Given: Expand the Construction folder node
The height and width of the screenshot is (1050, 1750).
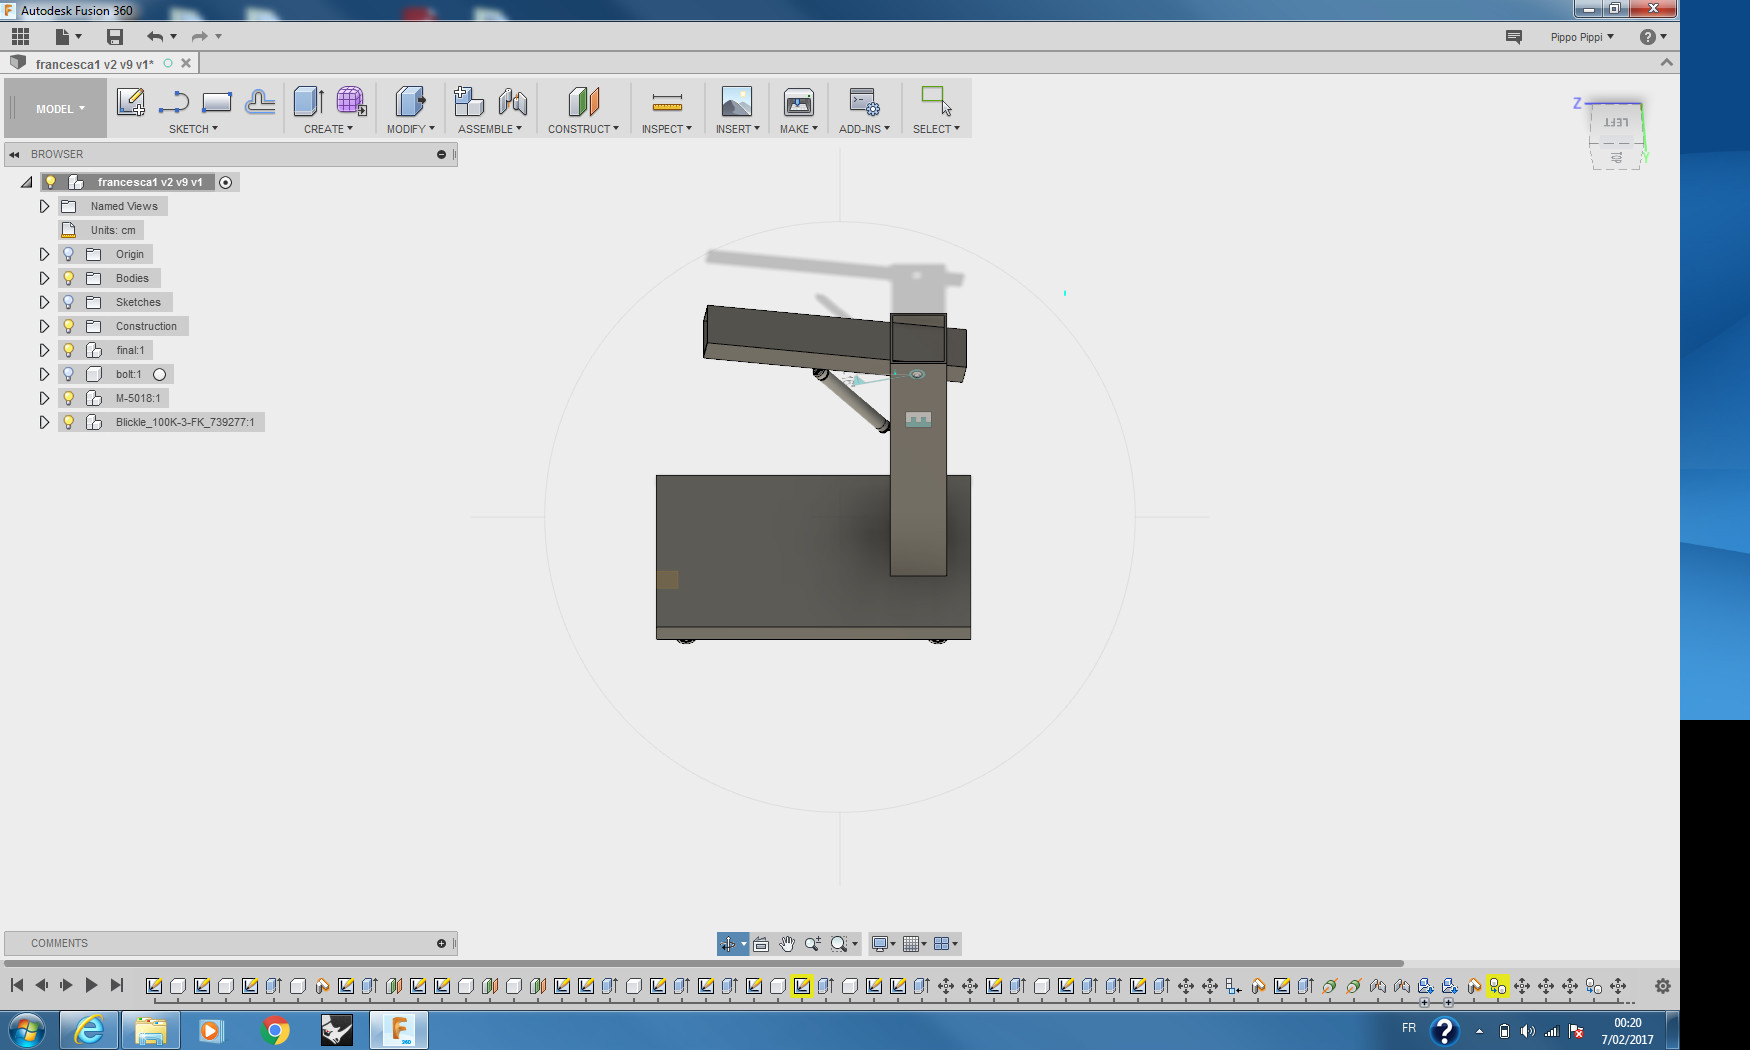Looking at the screenshot, I should pos(44,326).
